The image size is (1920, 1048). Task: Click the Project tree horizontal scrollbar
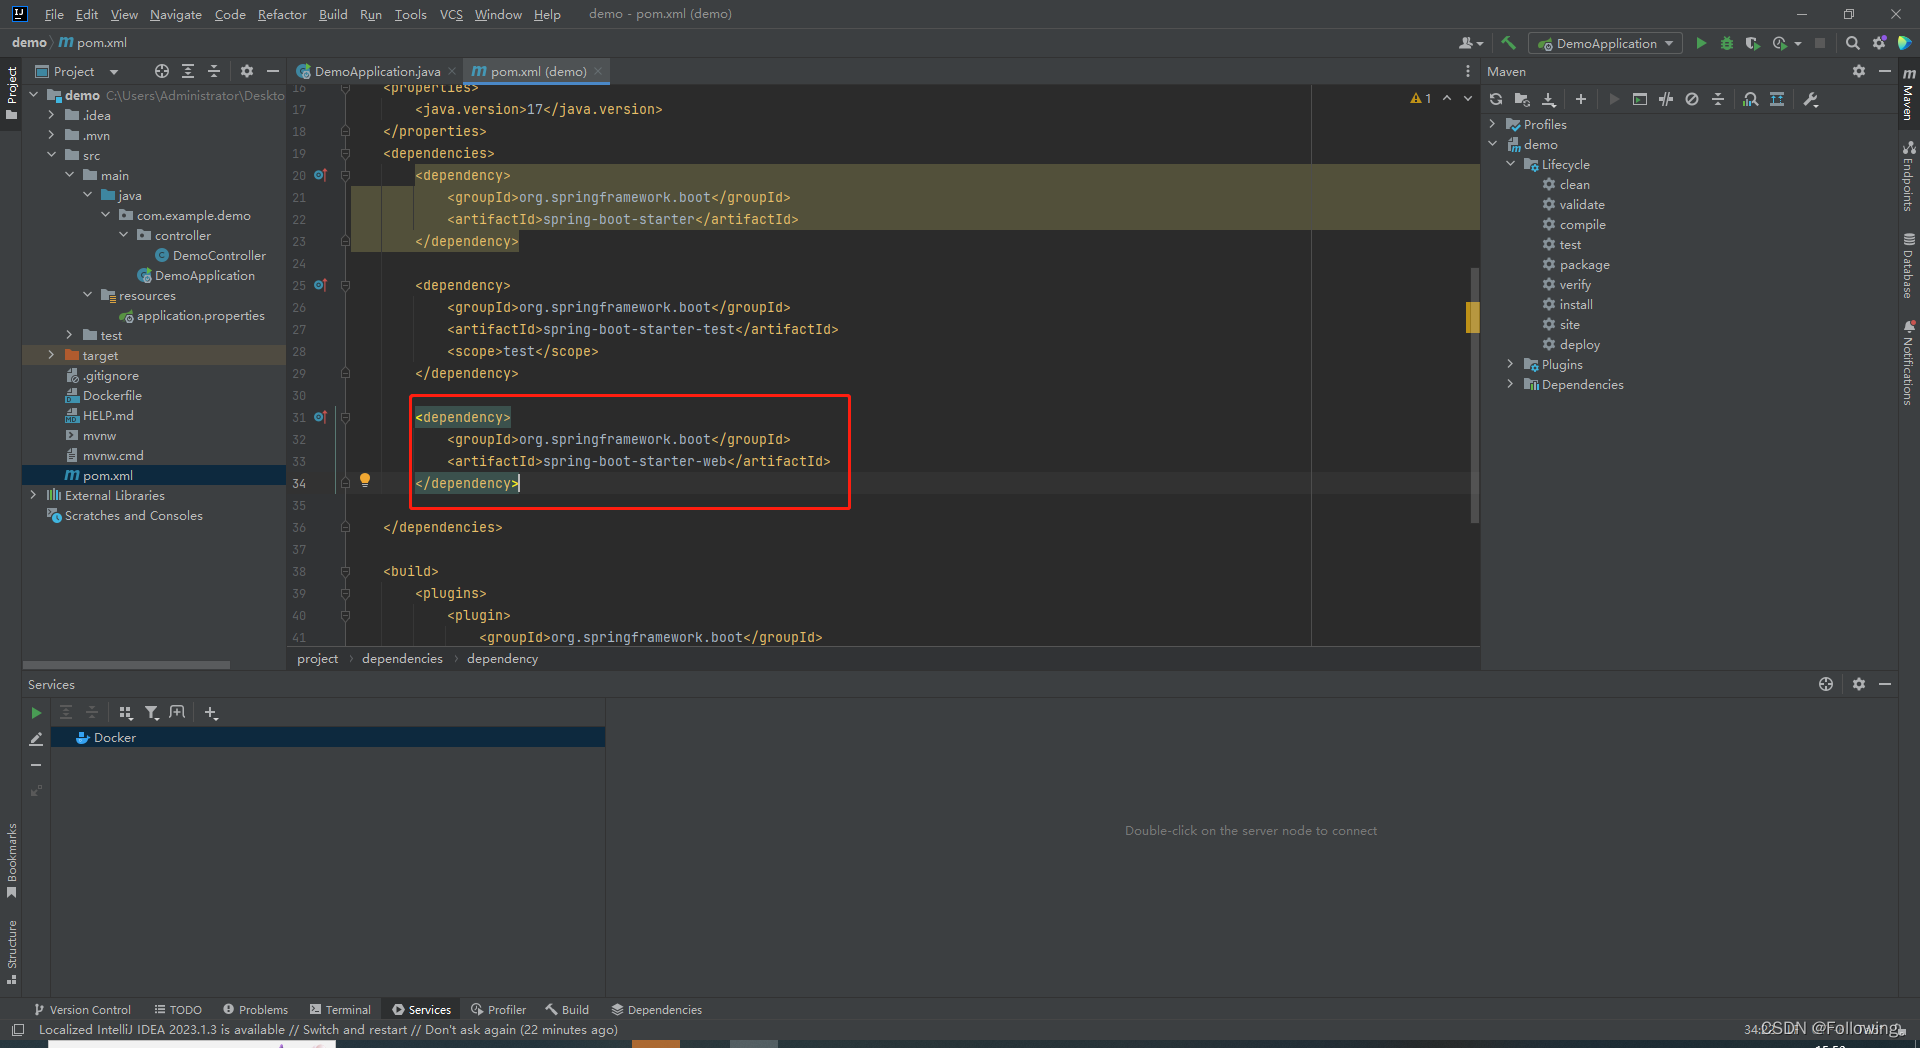[126, 664]
